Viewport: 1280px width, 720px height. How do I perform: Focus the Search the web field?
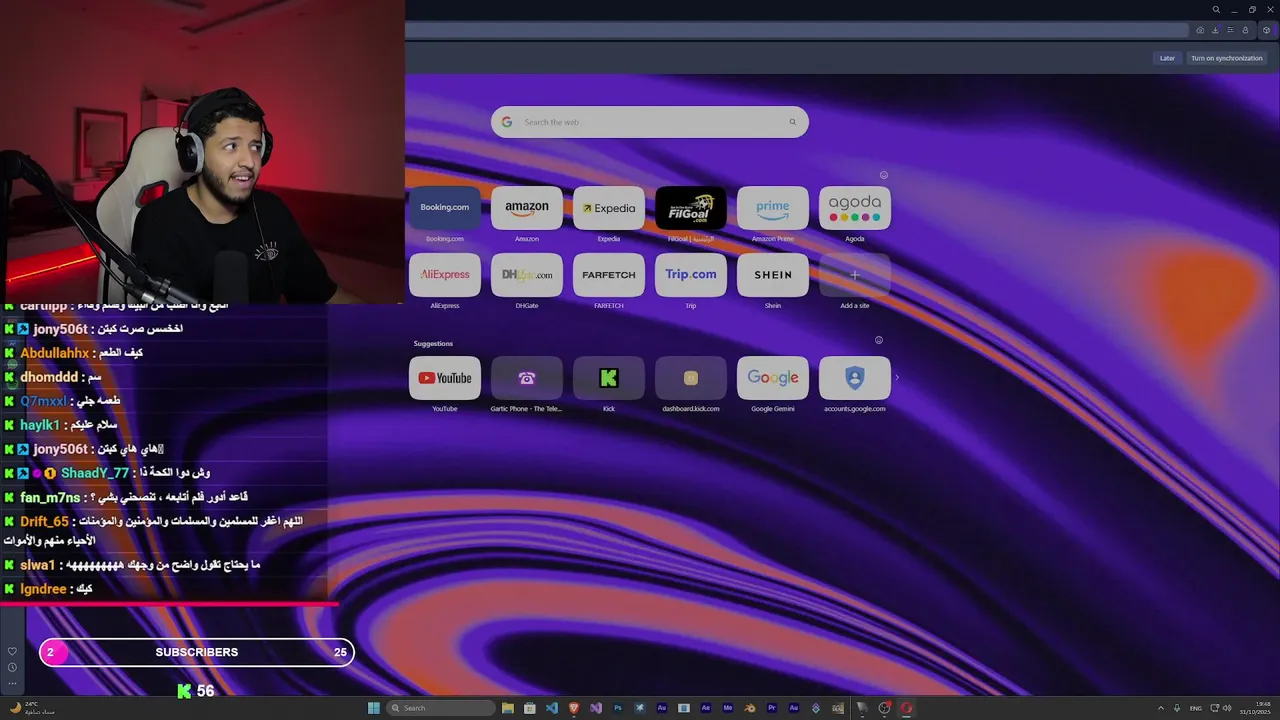coord(650,122)
